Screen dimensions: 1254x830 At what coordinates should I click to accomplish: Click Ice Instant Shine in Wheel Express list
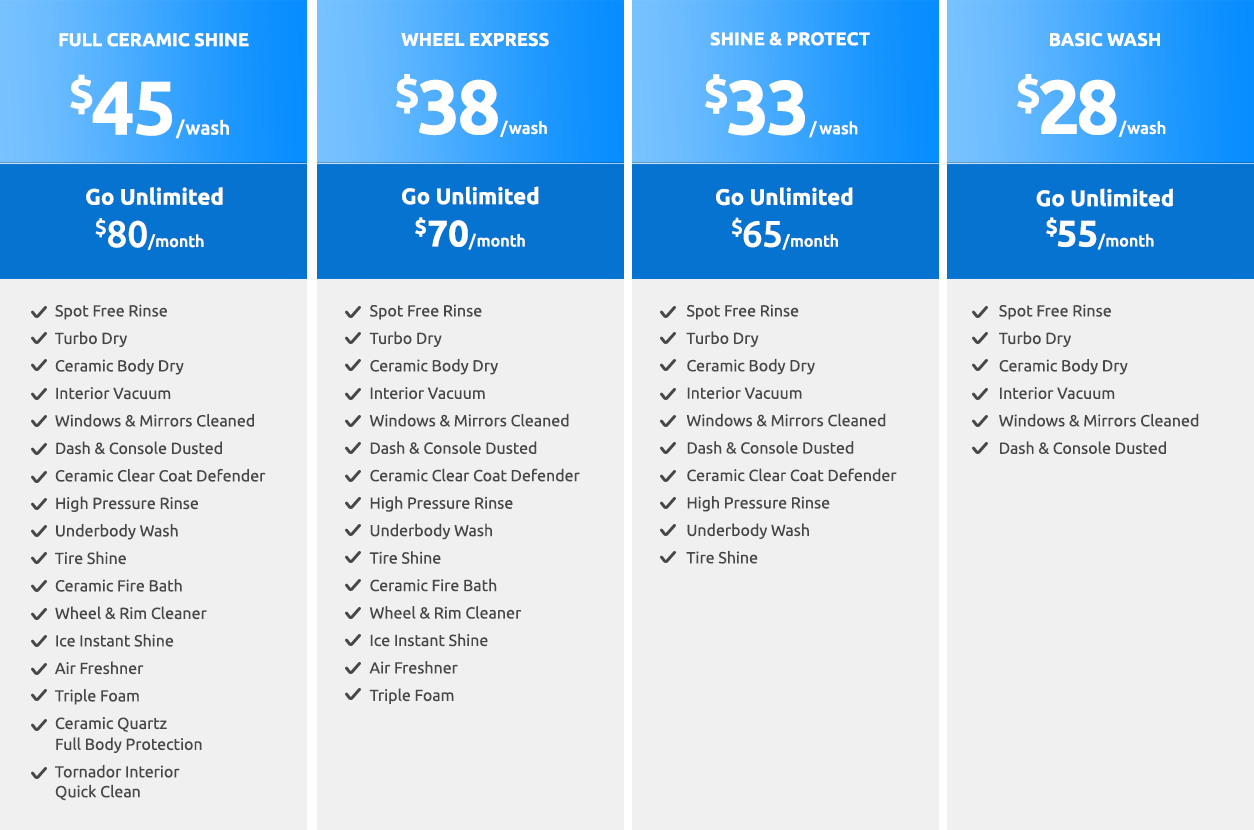[x=428, y=640]
